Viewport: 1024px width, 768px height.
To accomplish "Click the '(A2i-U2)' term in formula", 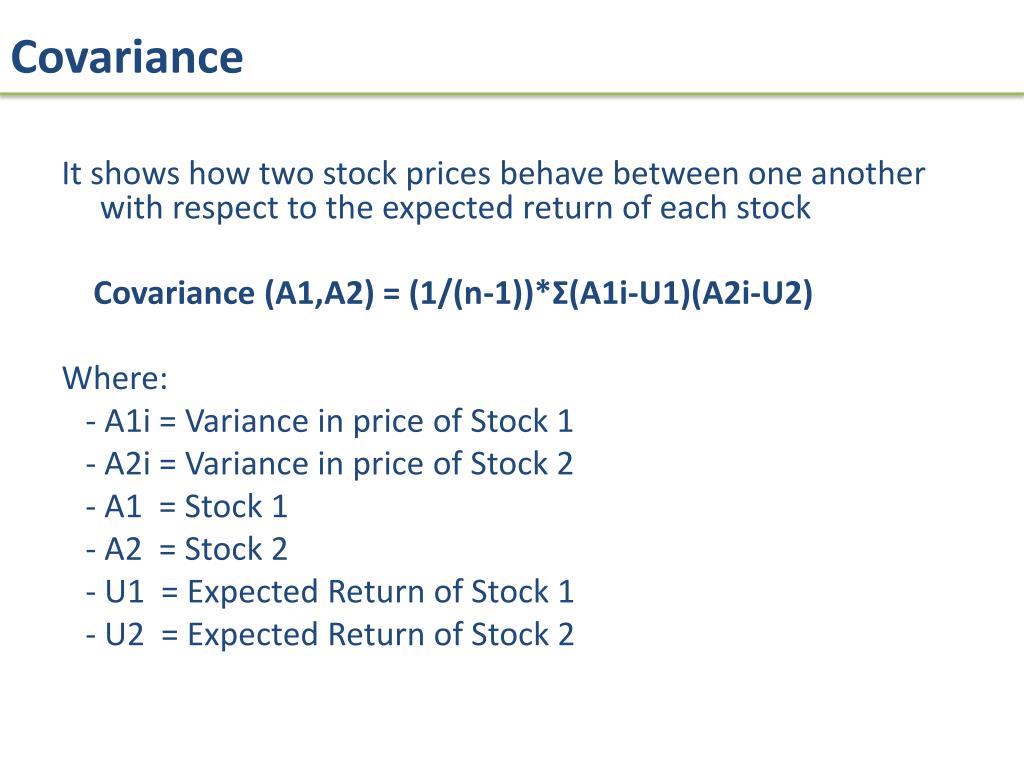I will [752, 293].
